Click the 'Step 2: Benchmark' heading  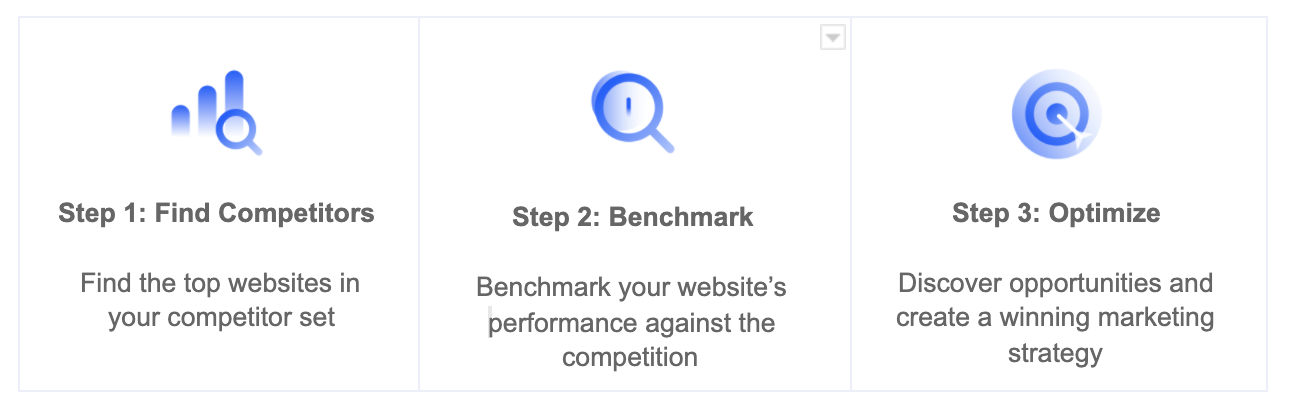633,217
